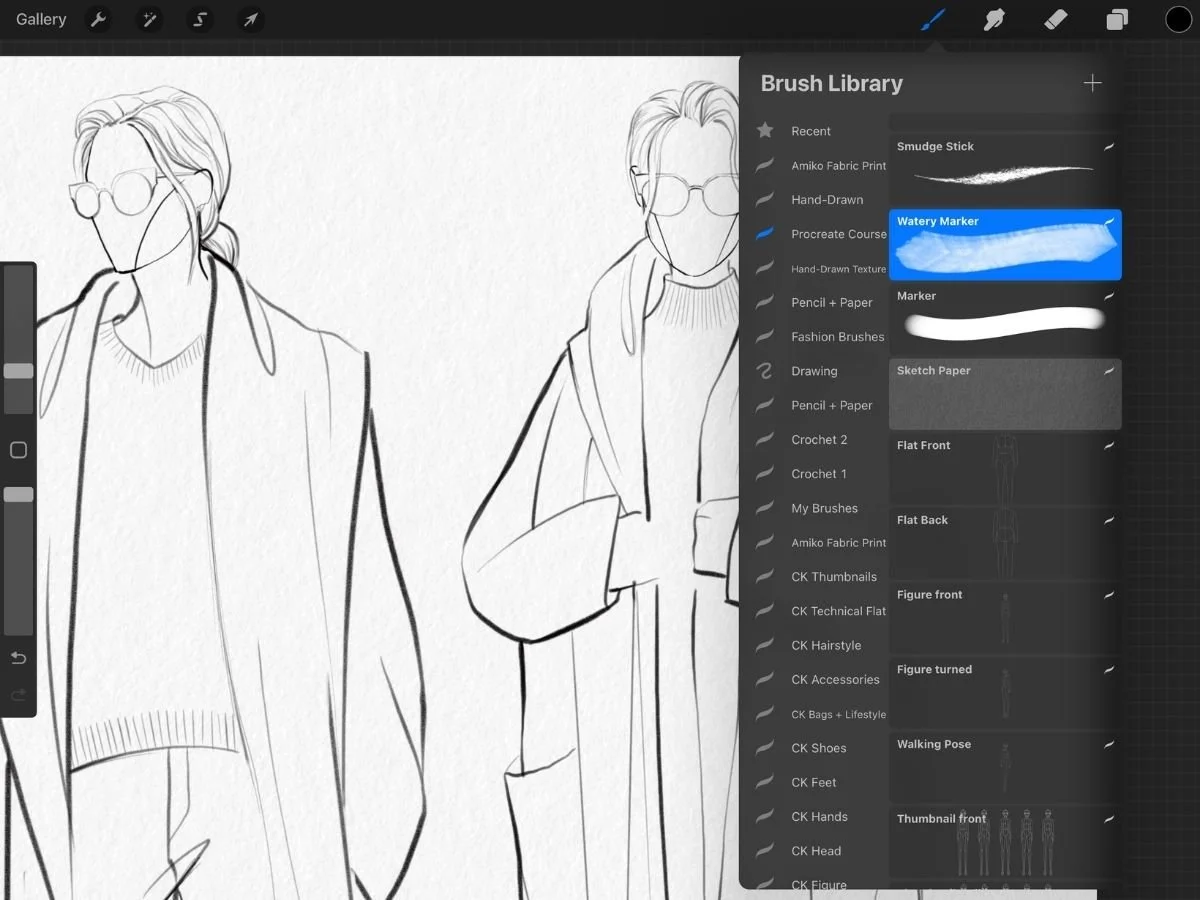Tap the Redo arrow
Image resolution: width=1200 pixels, height=900 pixels.
point(18,695)
